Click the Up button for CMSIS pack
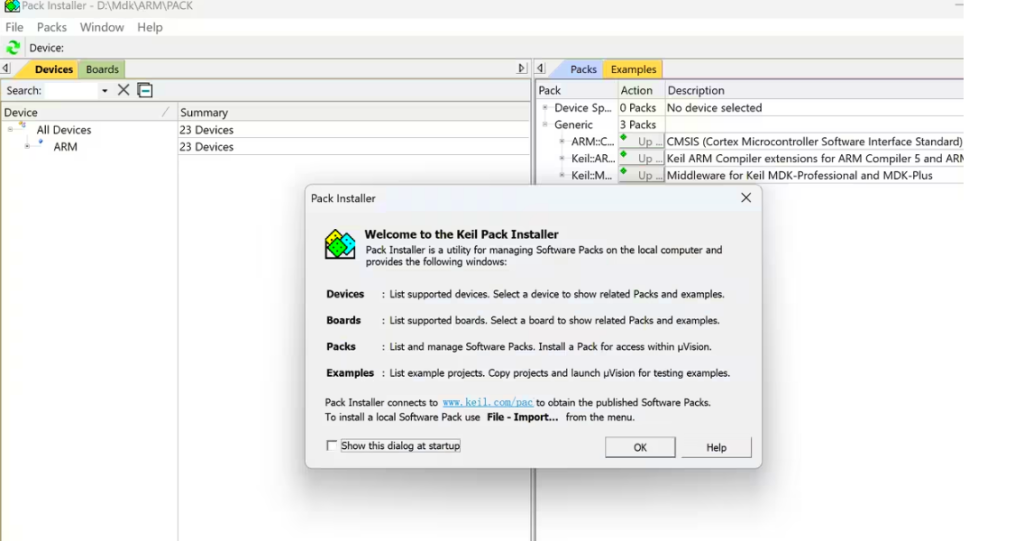The width and height of the screenshot is (1024, 541). 641,142
